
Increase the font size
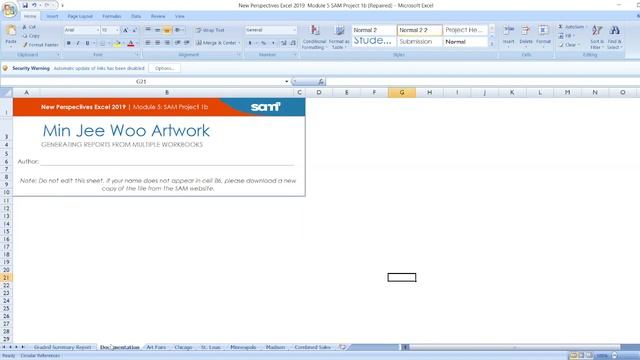click(x=126, y=30)
